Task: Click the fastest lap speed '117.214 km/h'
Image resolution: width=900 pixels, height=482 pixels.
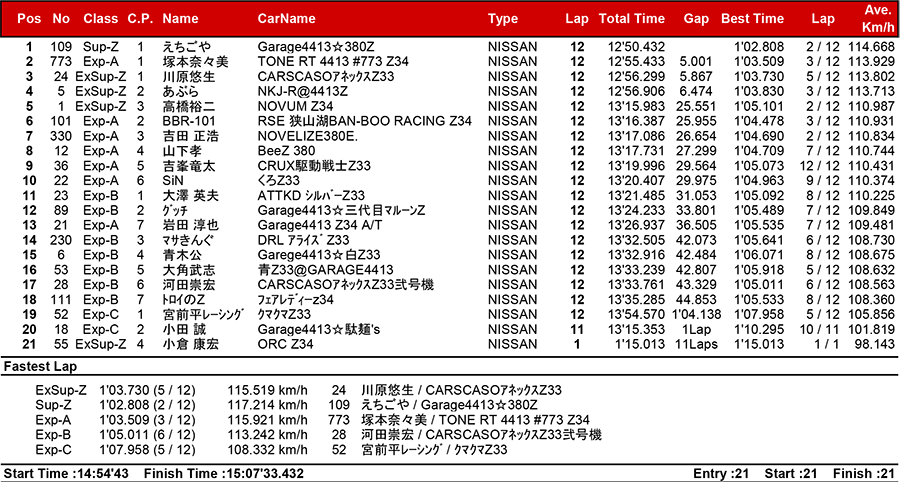Action: (x=267, y=406)
